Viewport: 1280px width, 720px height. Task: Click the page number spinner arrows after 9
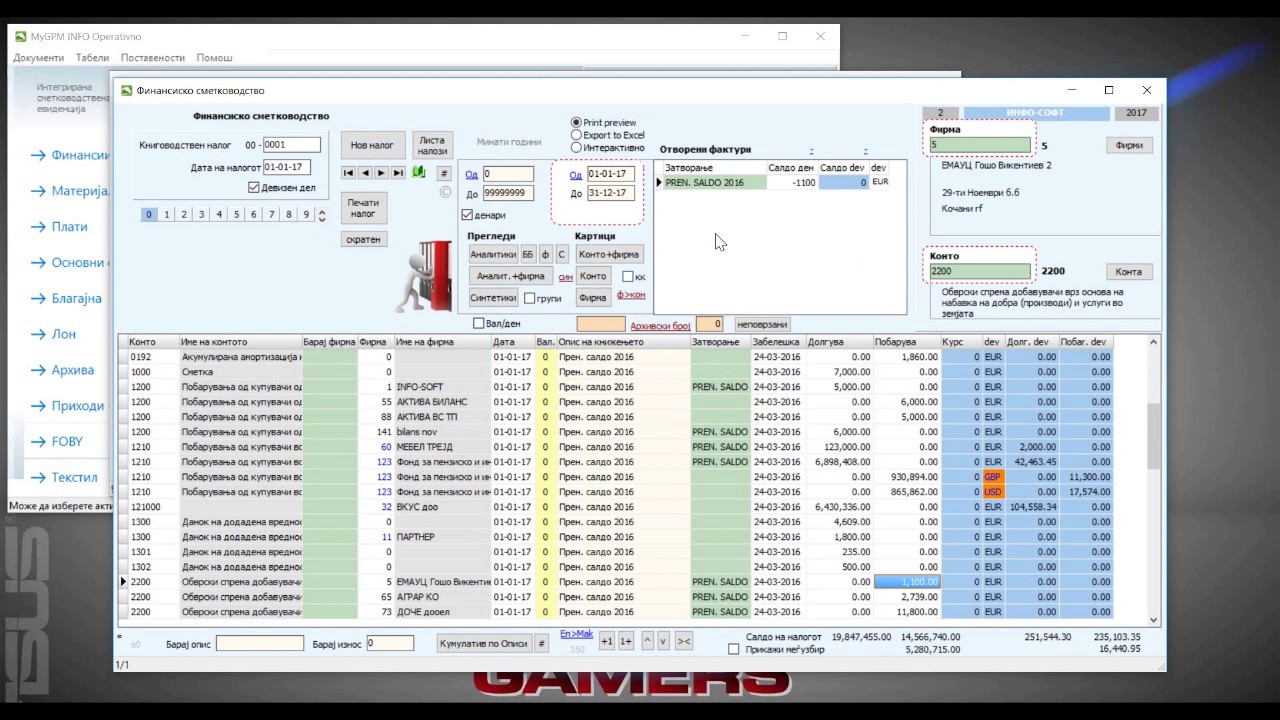coord(322,215)
